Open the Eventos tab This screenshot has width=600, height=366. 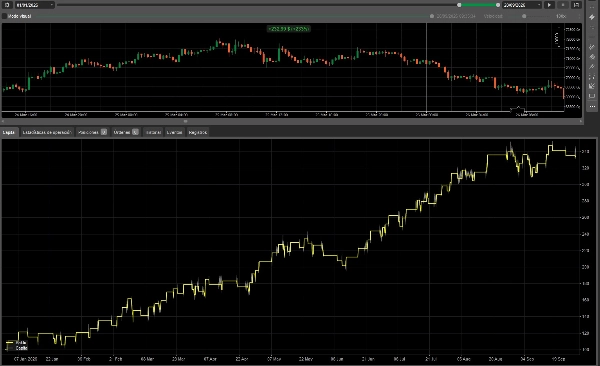174,132
